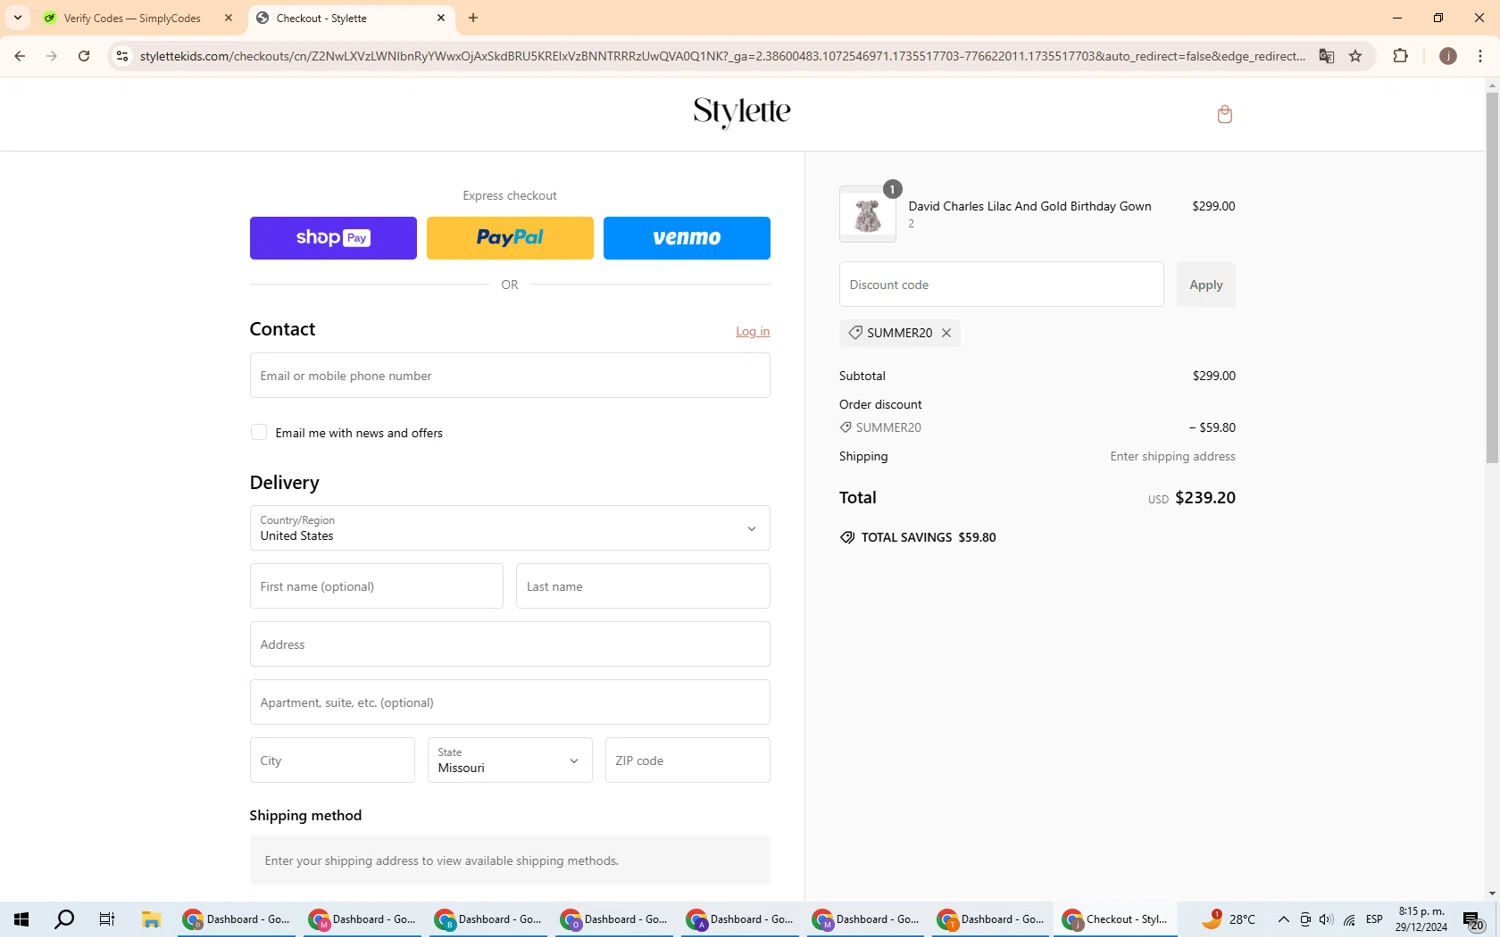Click Apply discount button
The height and width of the screenshot is (937, 1500).
pyautogui.click(x=1206, y=284)
